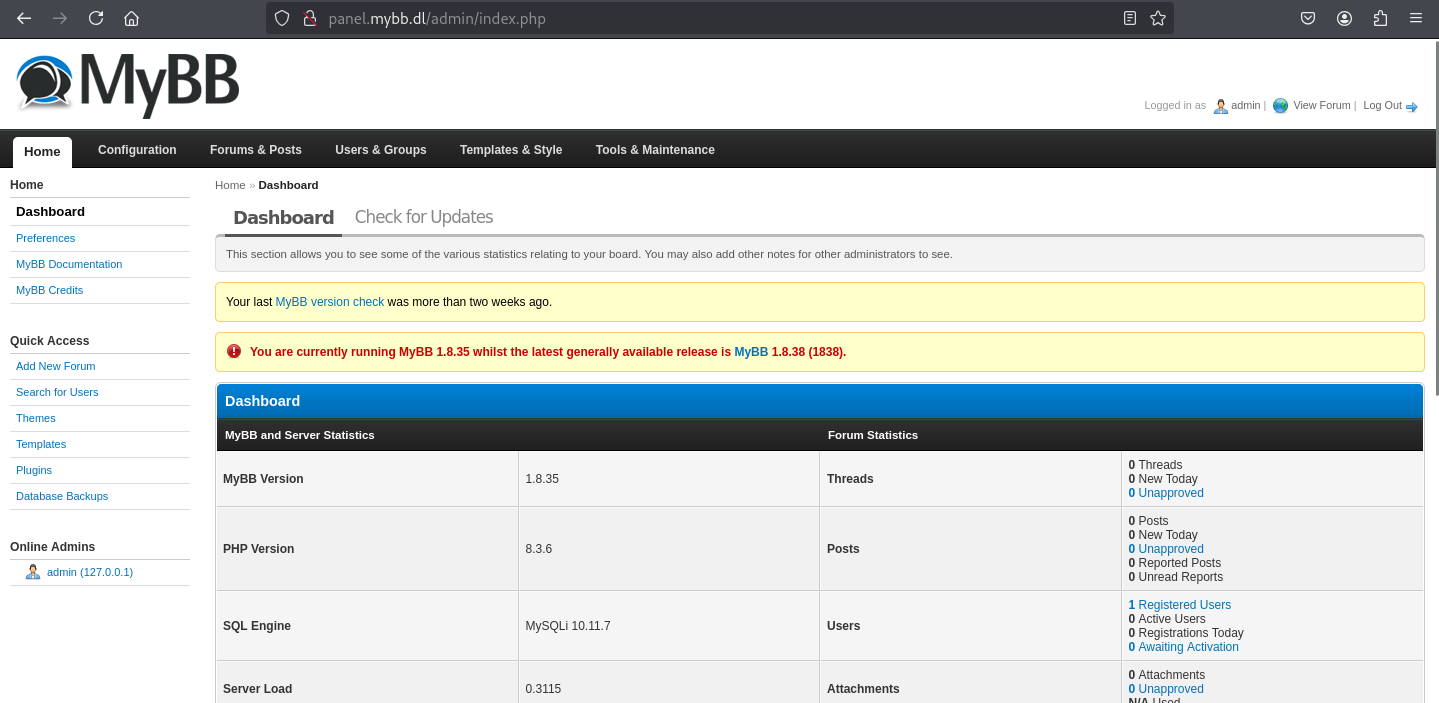
Task: Select the SQL Engine value MySQLi 10.11.7
Action: [568, 626]
